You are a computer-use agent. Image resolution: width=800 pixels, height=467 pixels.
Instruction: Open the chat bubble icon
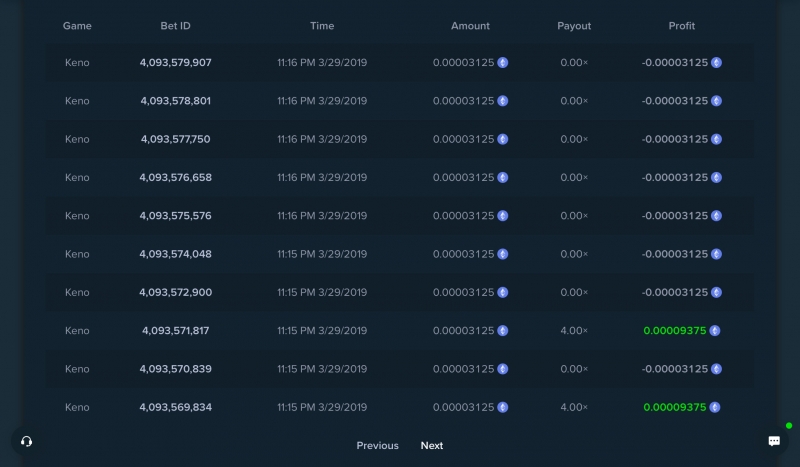(774, 441)
